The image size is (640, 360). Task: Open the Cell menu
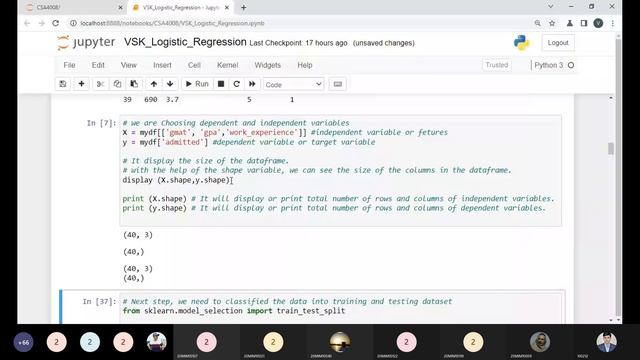pyautogui.click(x=194, y=65)
